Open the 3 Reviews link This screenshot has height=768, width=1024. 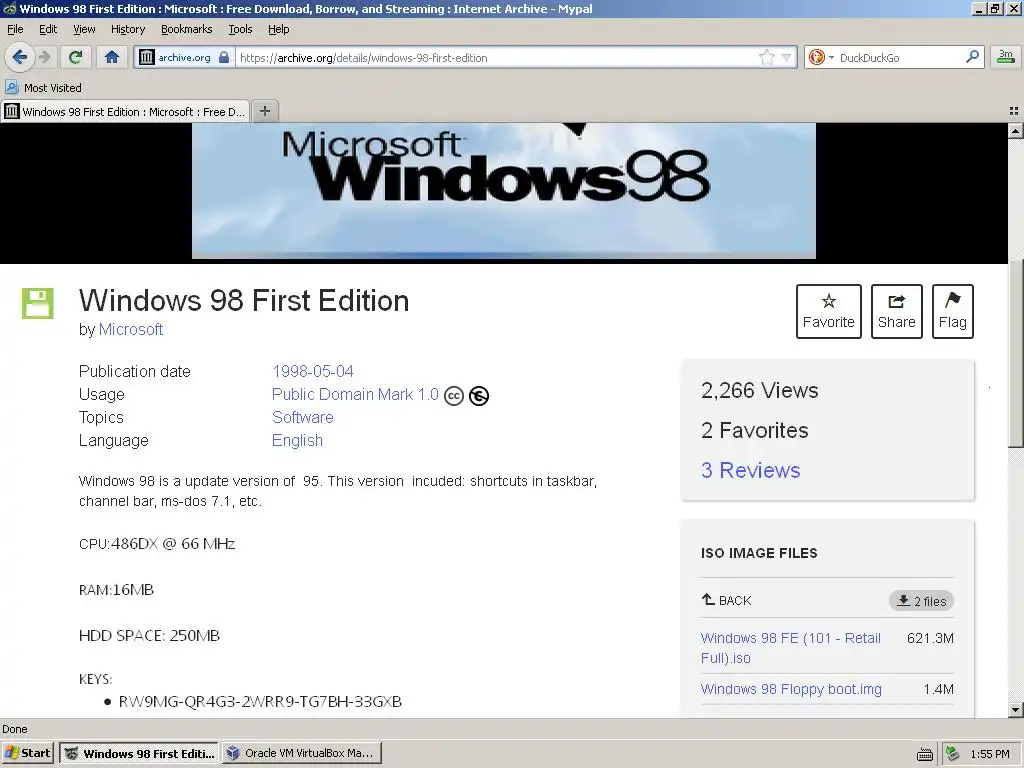[750, 470]
